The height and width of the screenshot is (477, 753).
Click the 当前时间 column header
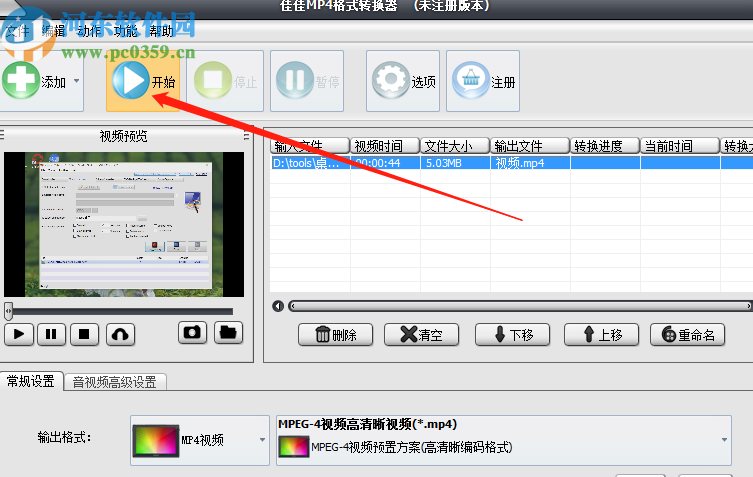click(680, 146)
